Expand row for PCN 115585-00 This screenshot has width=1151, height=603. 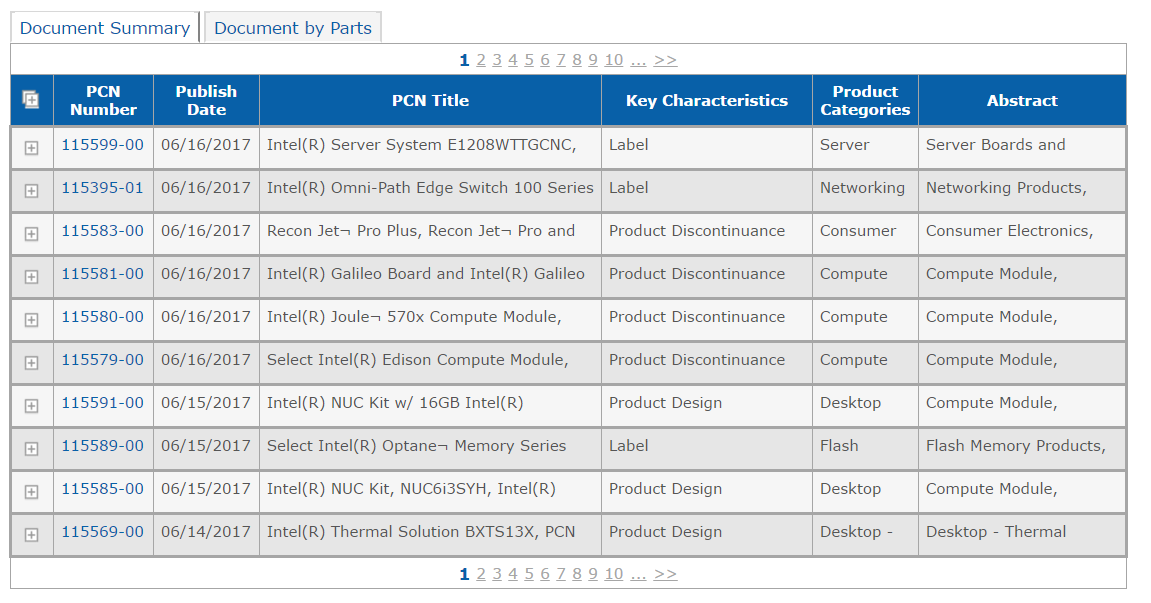(x=31, y=492)
